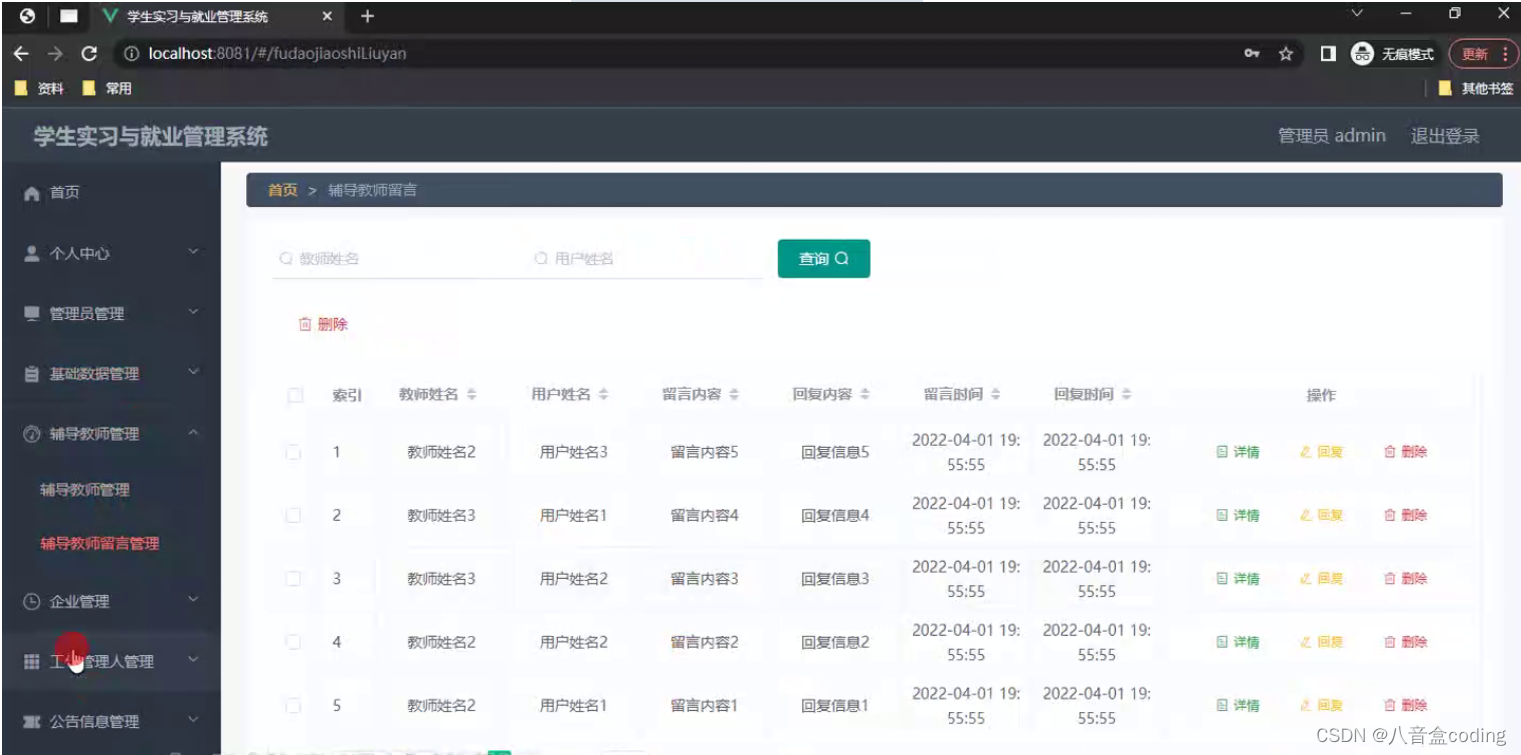Expand the 公告信息管理 menu
1521x755 pixels.
[x=110, y=721]
